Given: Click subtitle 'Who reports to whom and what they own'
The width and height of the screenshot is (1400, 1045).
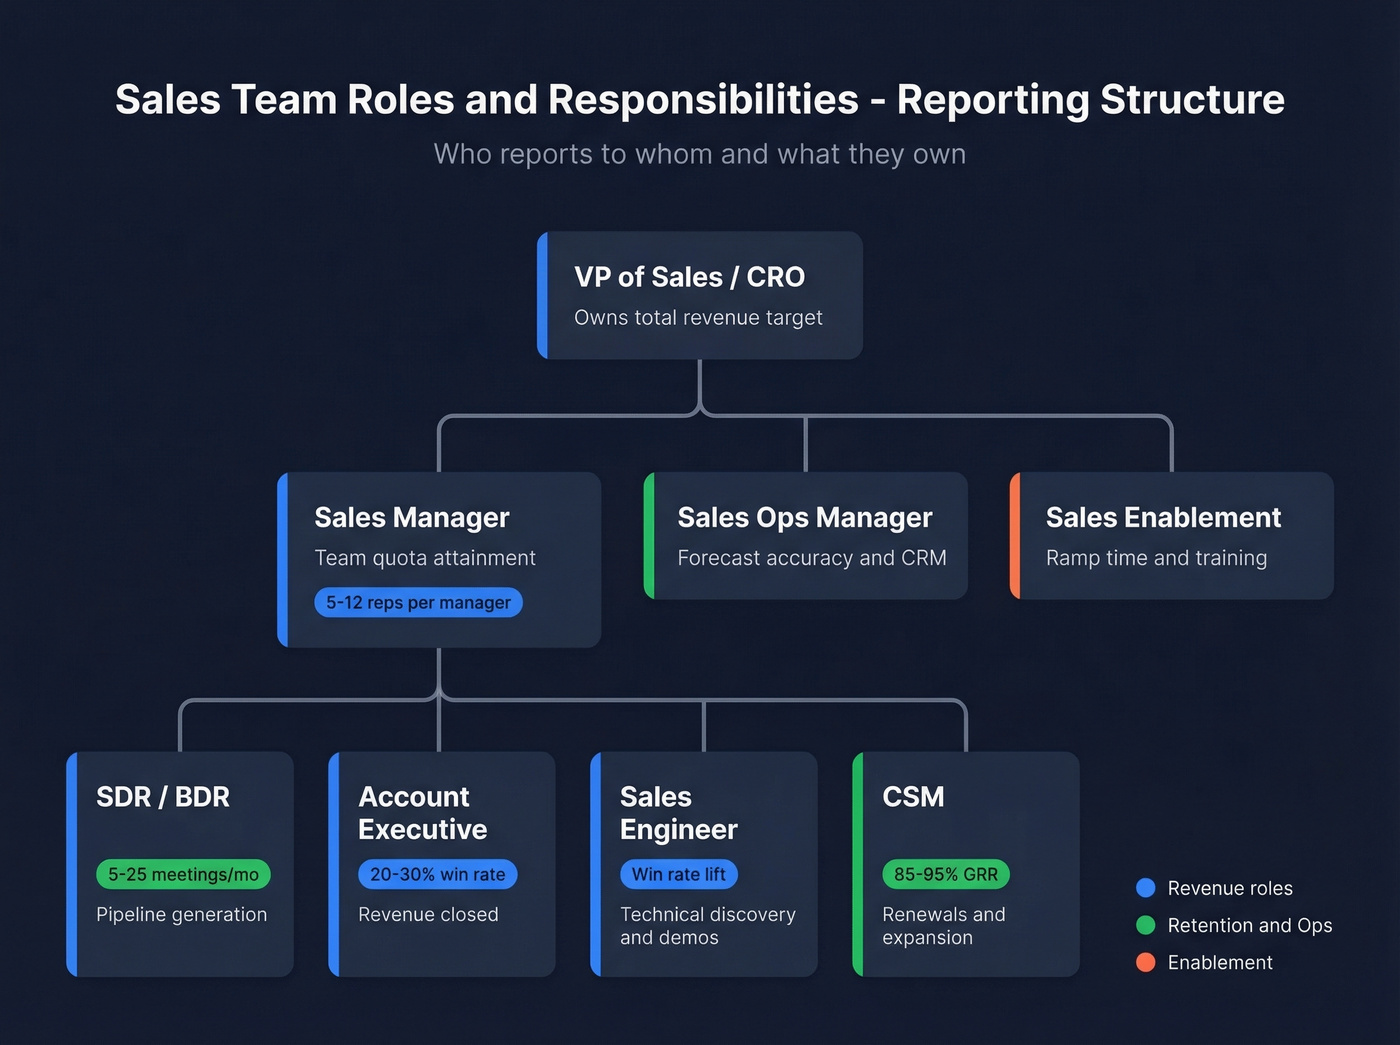Looking at the screenshot, I should click(700, 154).
